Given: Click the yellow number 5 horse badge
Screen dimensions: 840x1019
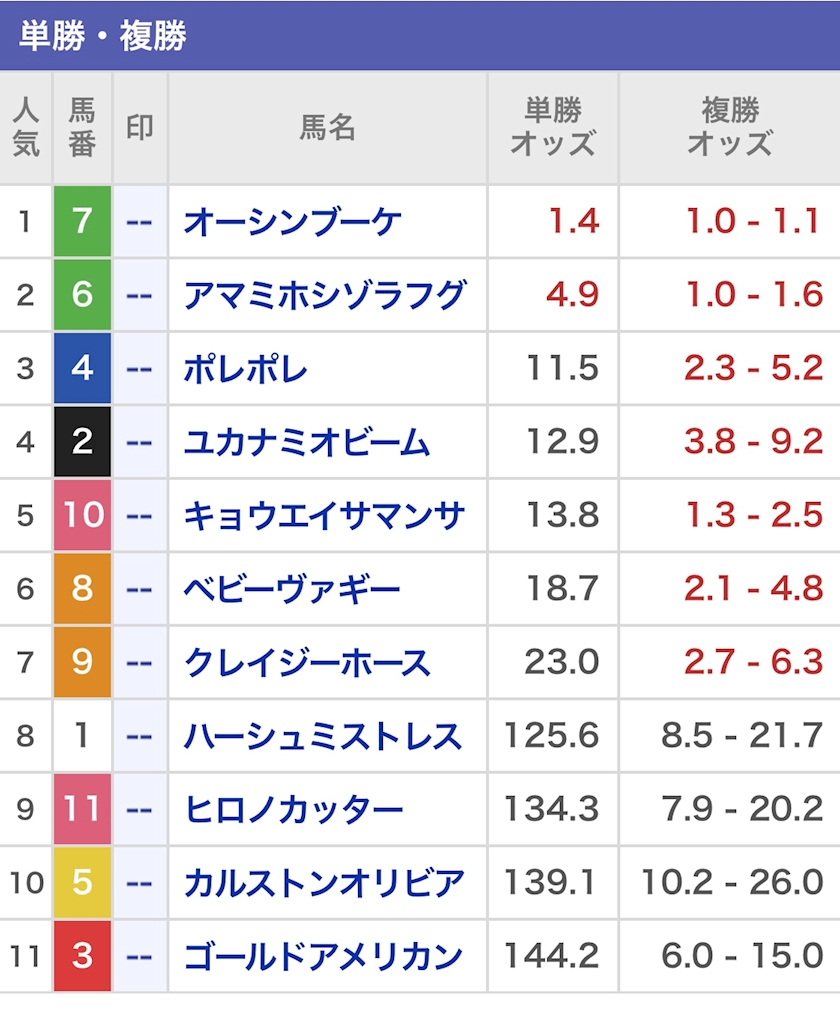Looking at the screenshot, I should pyautogui.click(x=82, y=882).
